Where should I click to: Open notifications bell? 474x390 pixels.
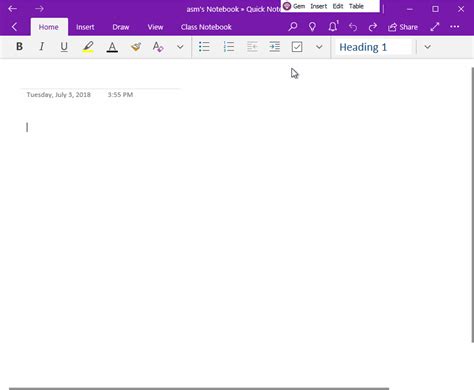point(333,27)
